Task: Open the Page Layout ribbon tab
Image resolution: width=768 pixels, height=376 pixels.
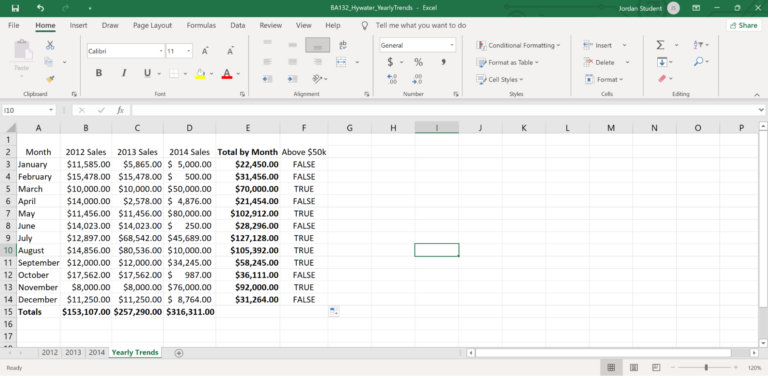Action: pos(152,25)
